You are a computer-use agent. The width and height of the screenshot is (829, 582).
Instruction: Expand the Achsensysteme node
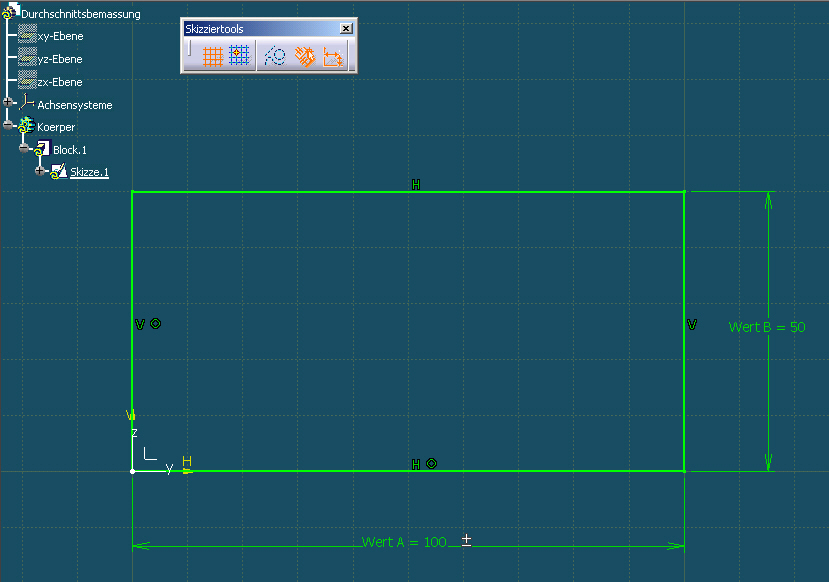pos(7,101)
